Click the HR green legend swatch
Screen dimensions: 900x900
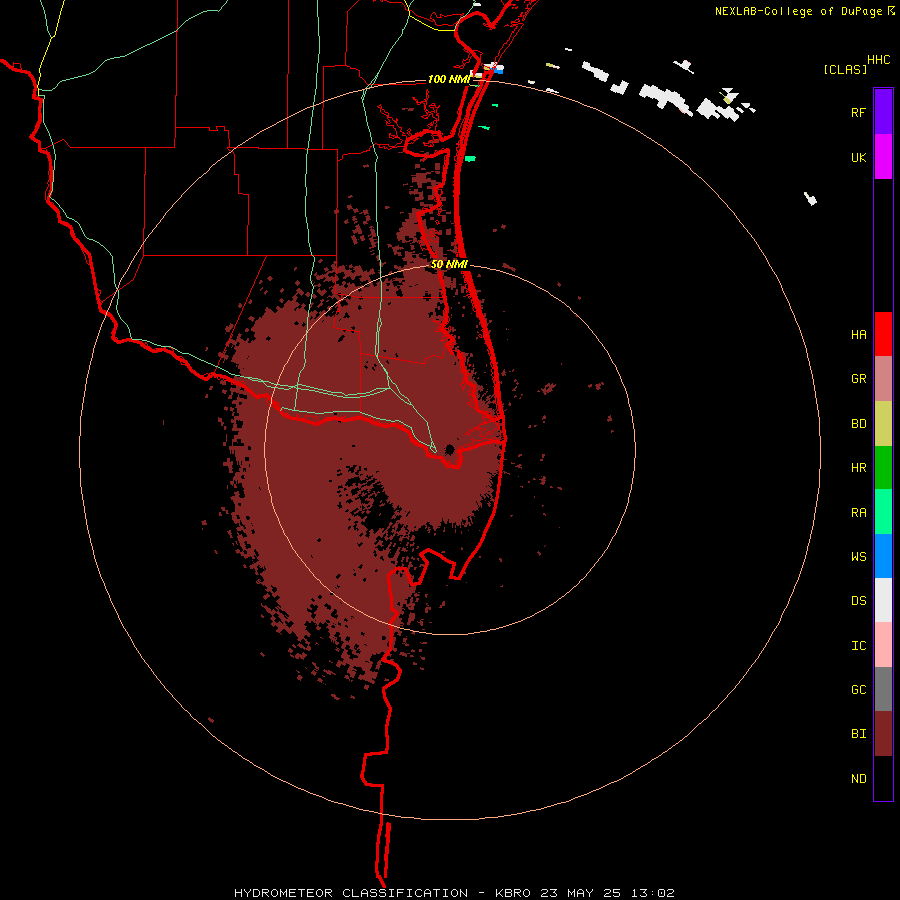[883, 468]
